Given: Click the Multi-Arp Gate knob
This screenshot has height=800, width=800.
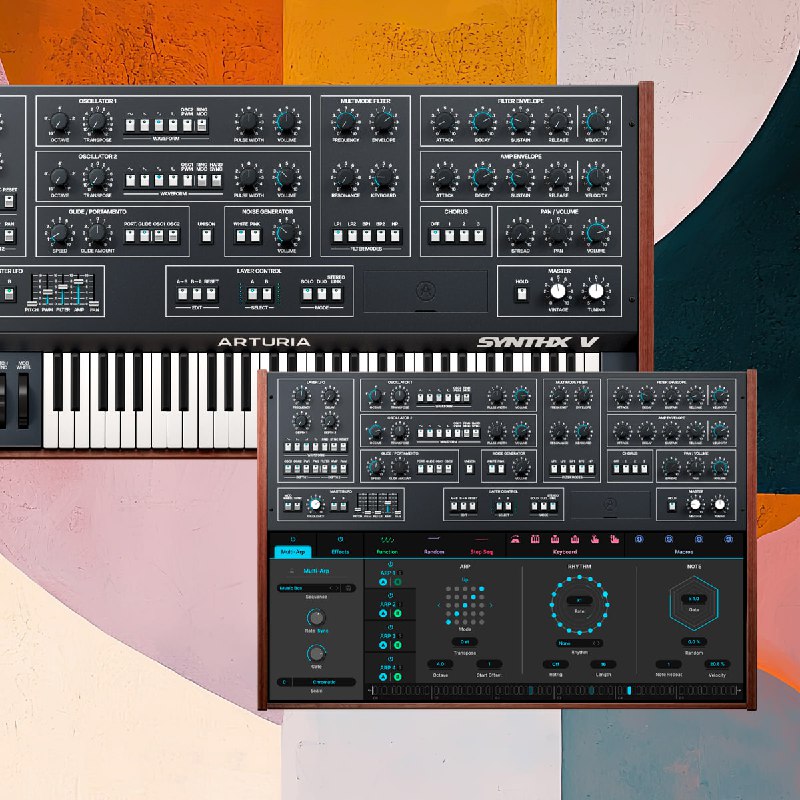Looking at the screenshot, I should click(x=316, y=653).
